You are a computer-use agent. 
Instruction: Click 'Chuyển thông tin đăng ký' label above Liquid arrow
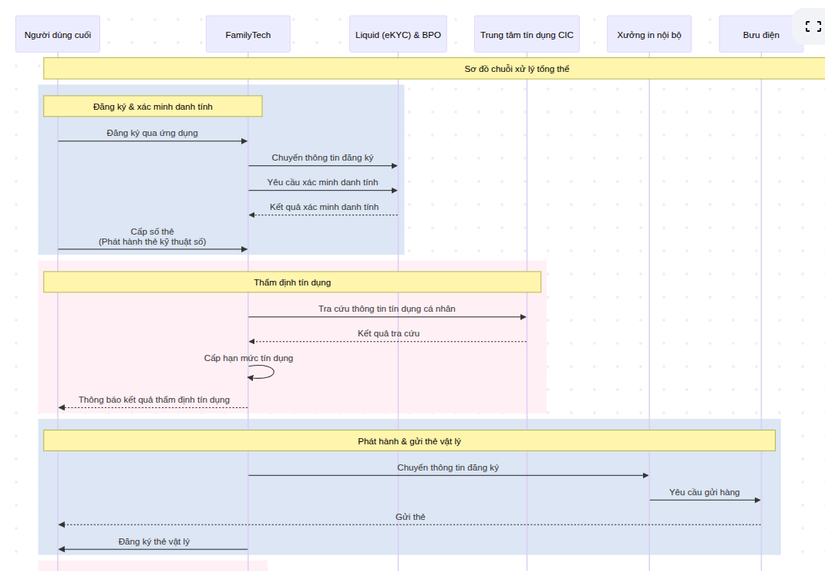[323, 158]
